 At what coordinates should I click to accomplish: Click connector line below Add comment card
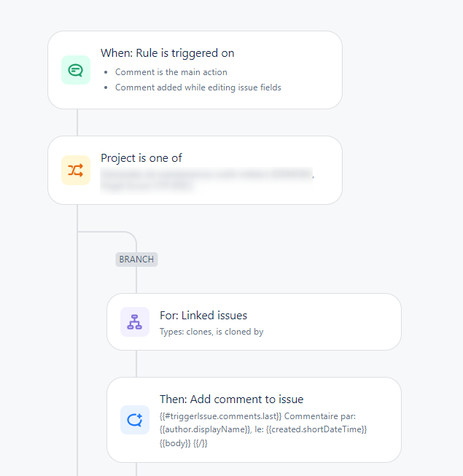[136, 469]
